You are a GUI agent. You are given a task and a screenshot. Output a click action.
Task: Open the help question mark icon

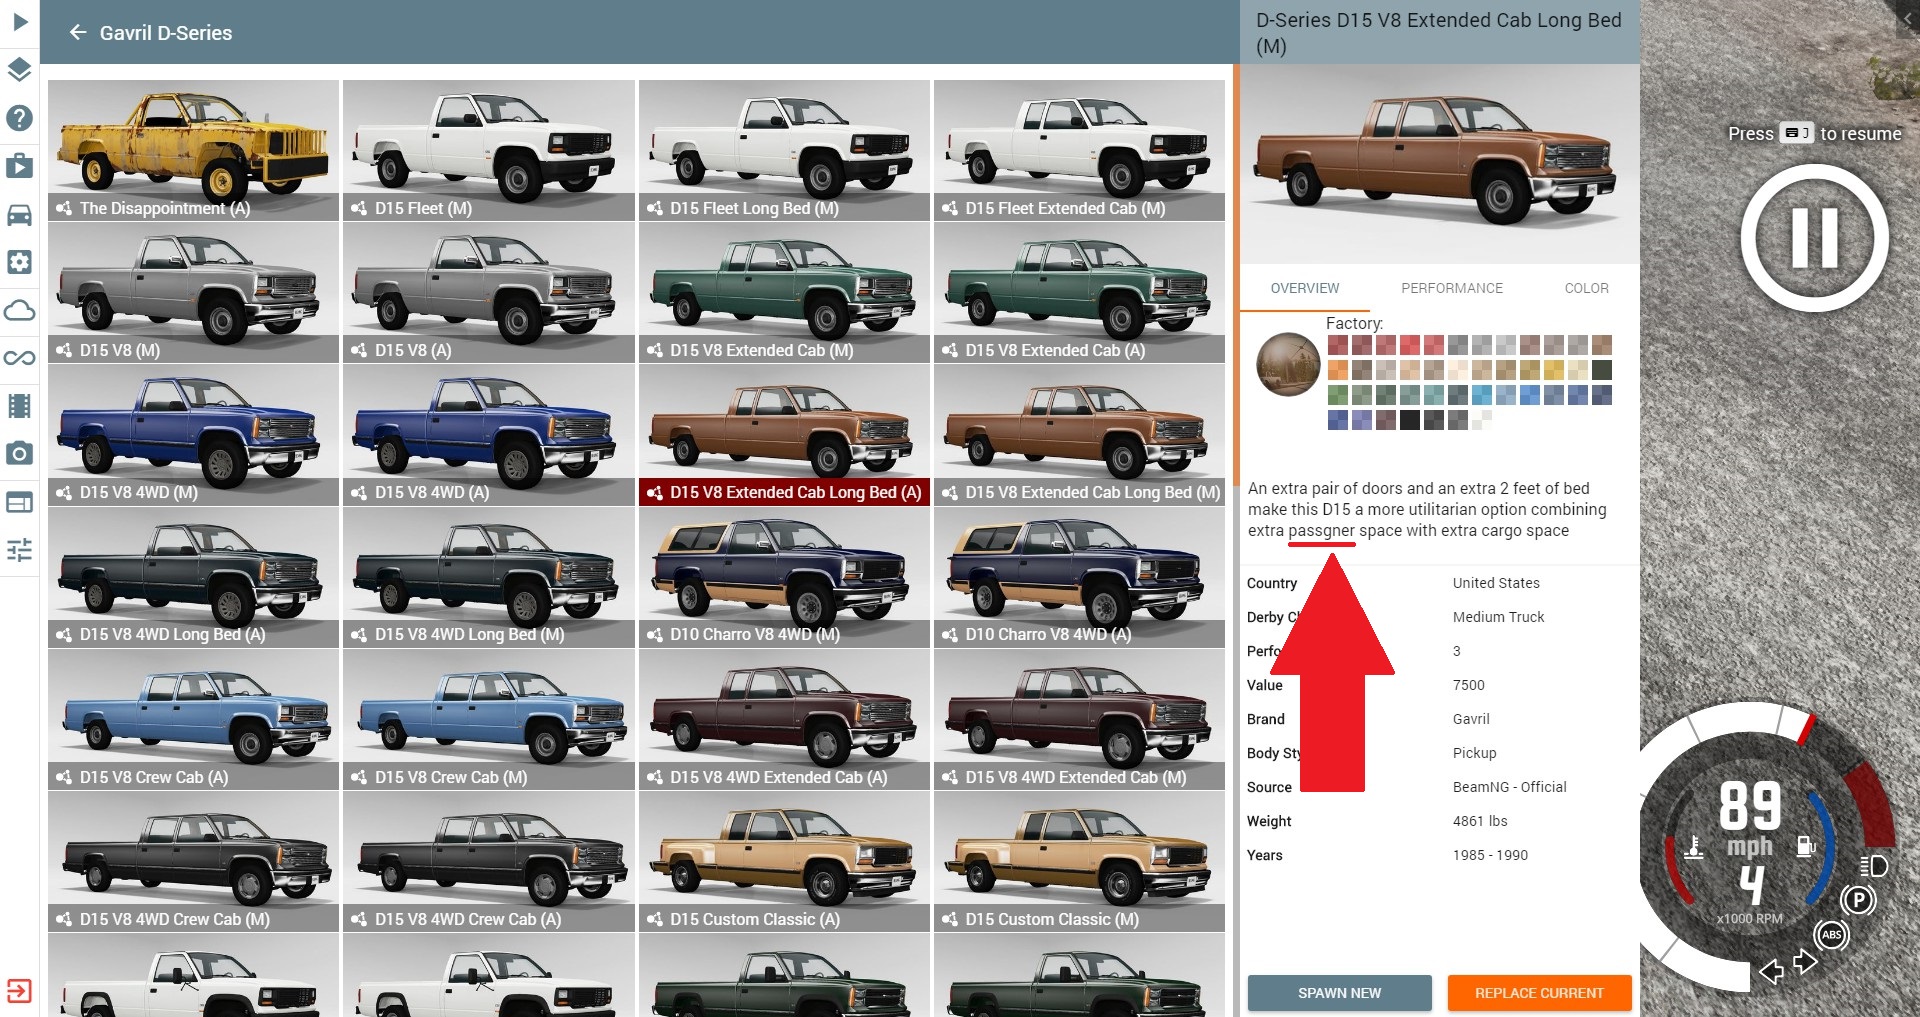(x=19, y=118)
